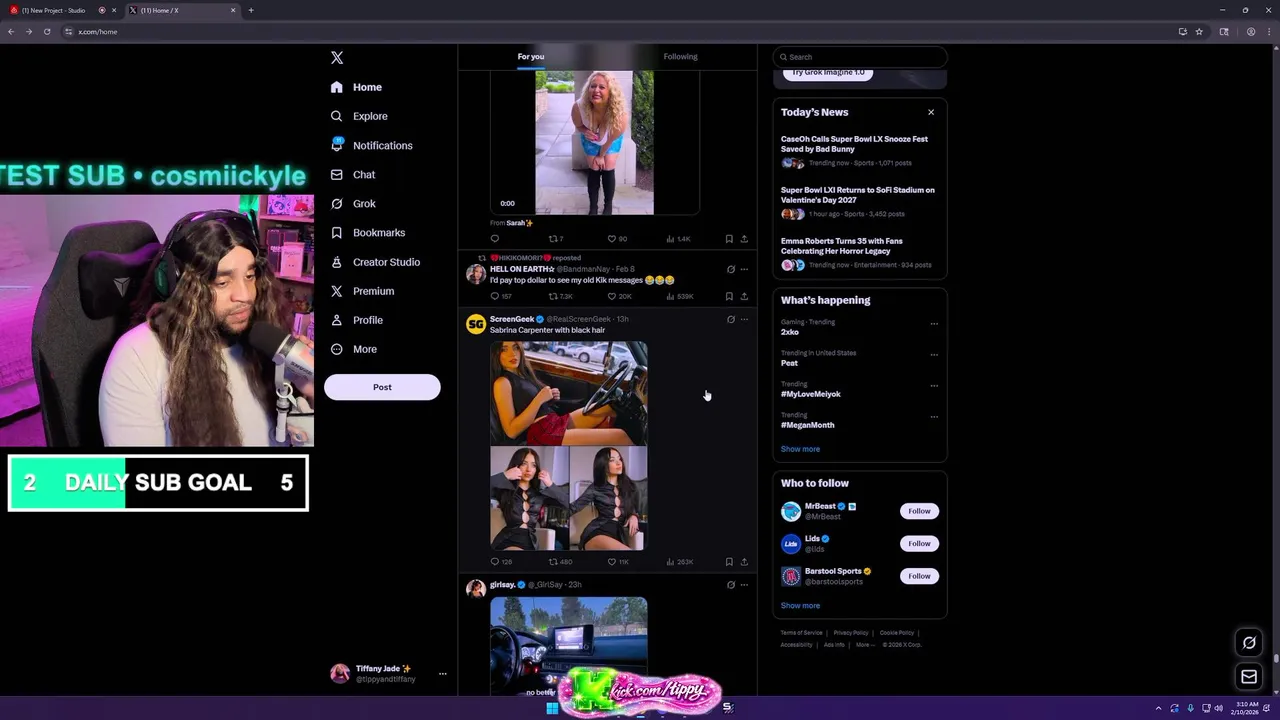View analytics of ScreenGeek post

point(679,562)
